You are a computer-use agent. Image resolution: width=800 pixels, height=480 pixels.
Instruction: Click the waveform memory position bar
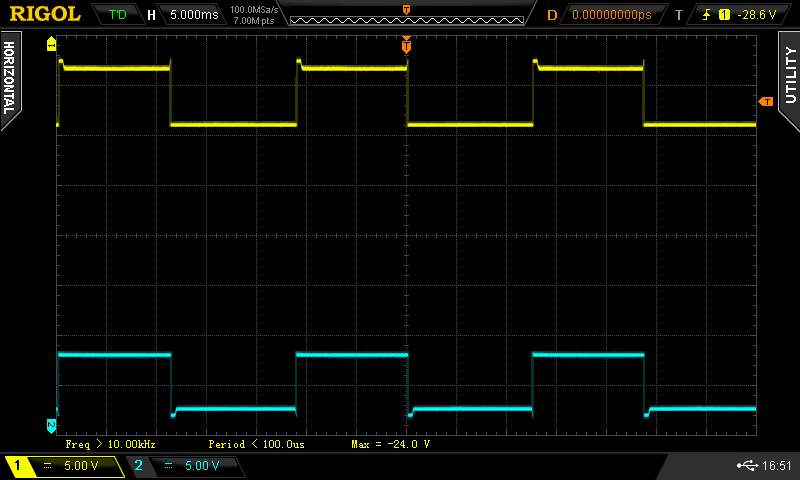coord(406,15)
